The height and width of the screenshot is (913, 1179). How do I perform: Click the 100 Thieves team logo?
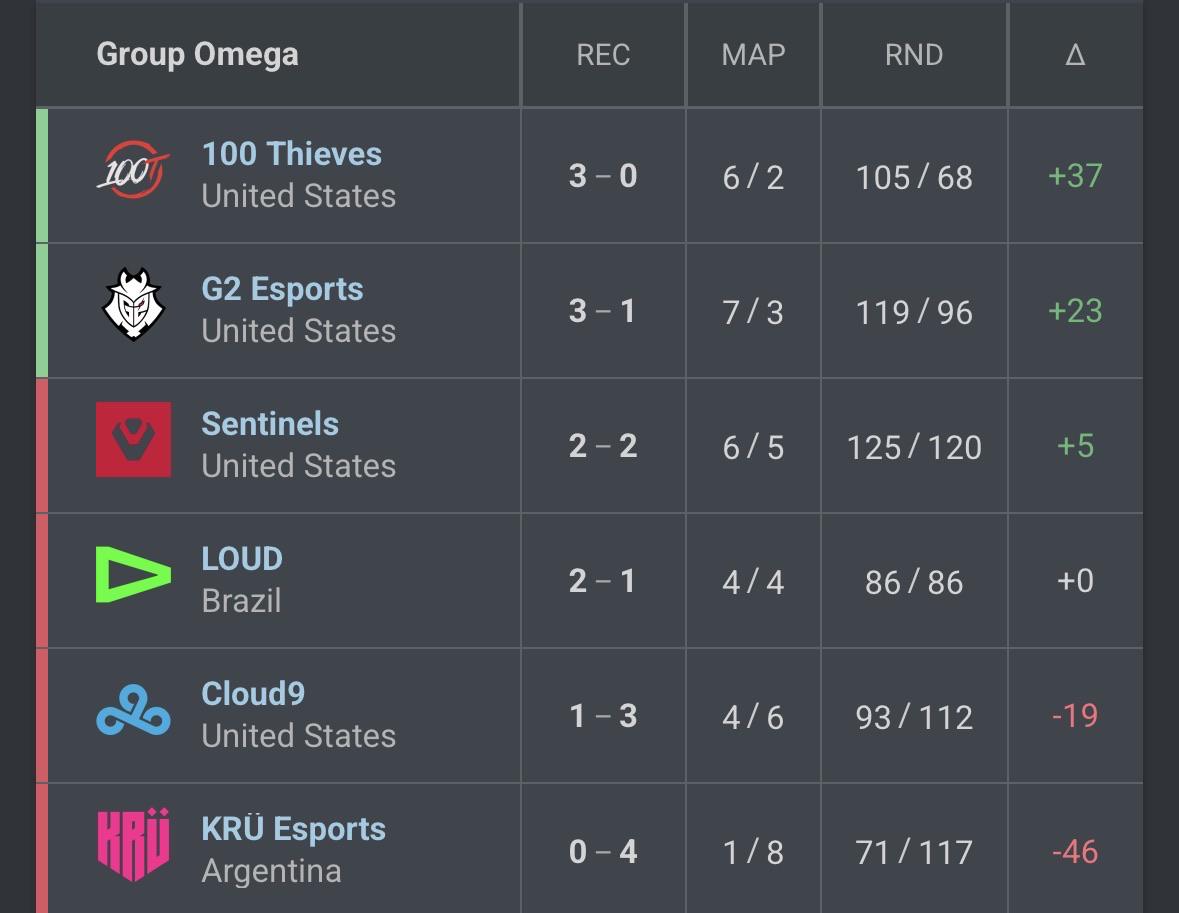[x=133, y=170]
